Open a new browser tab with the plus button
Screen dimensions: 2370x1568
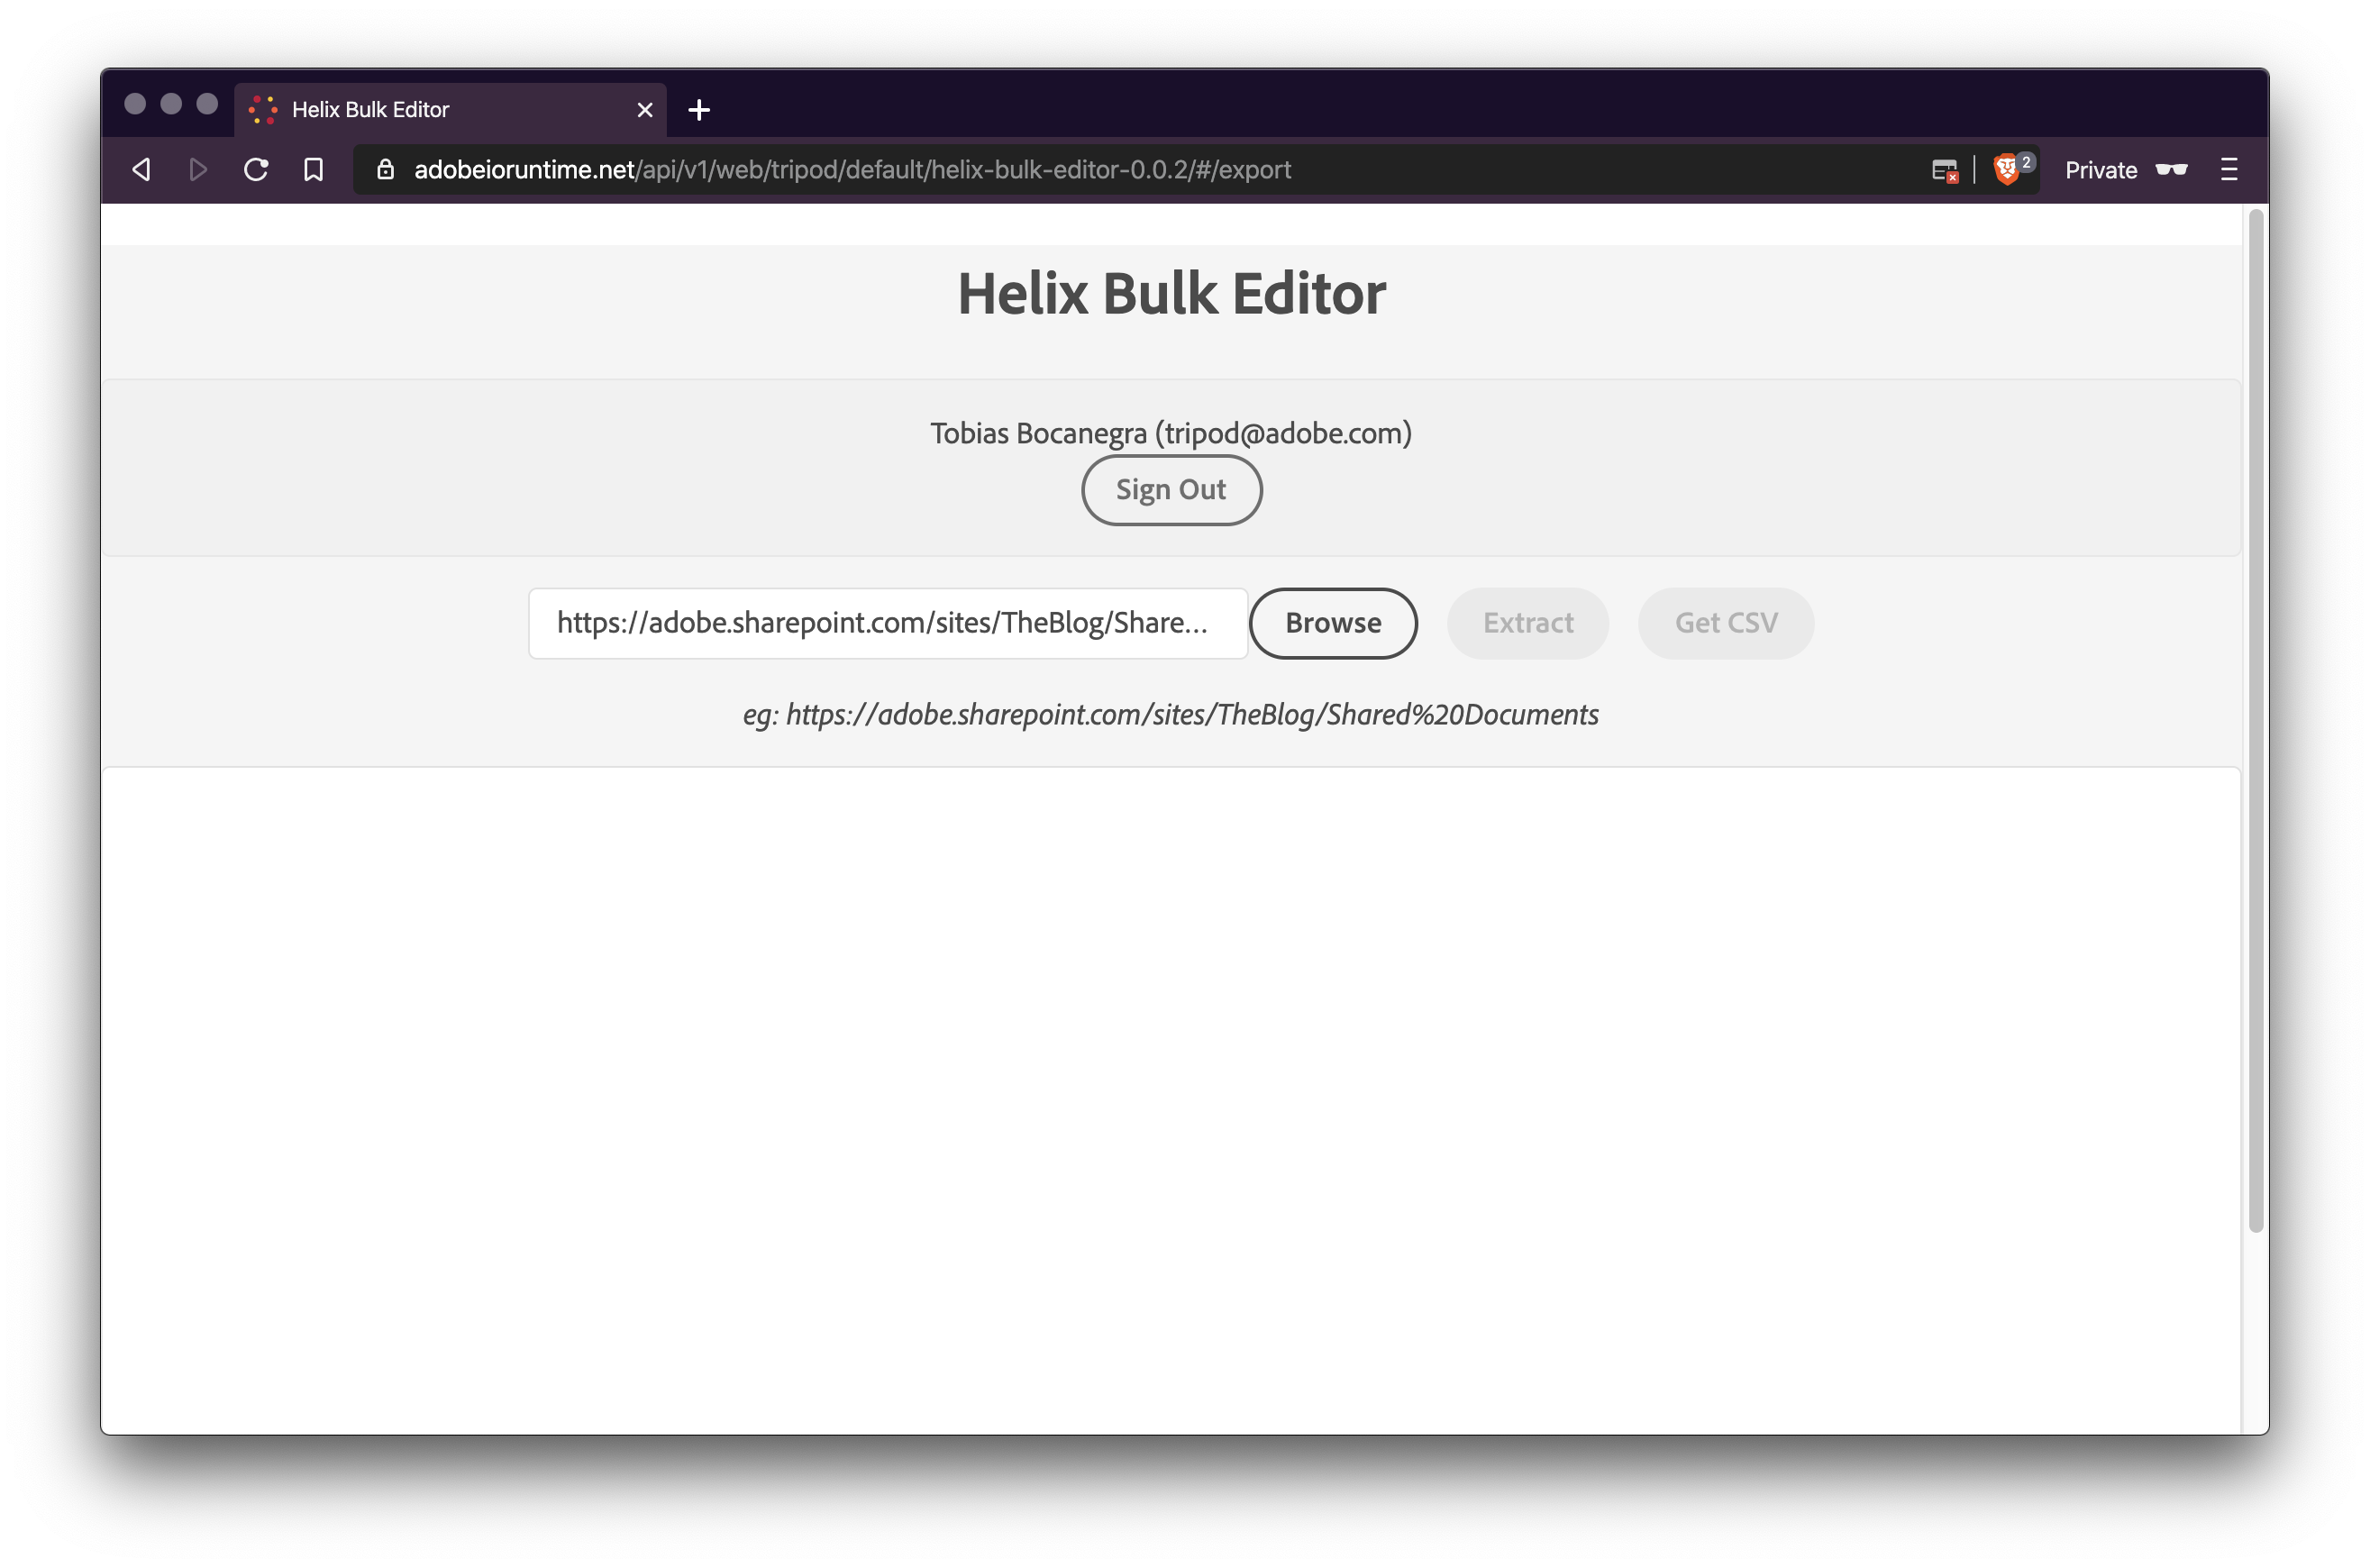tap(698, 109)
